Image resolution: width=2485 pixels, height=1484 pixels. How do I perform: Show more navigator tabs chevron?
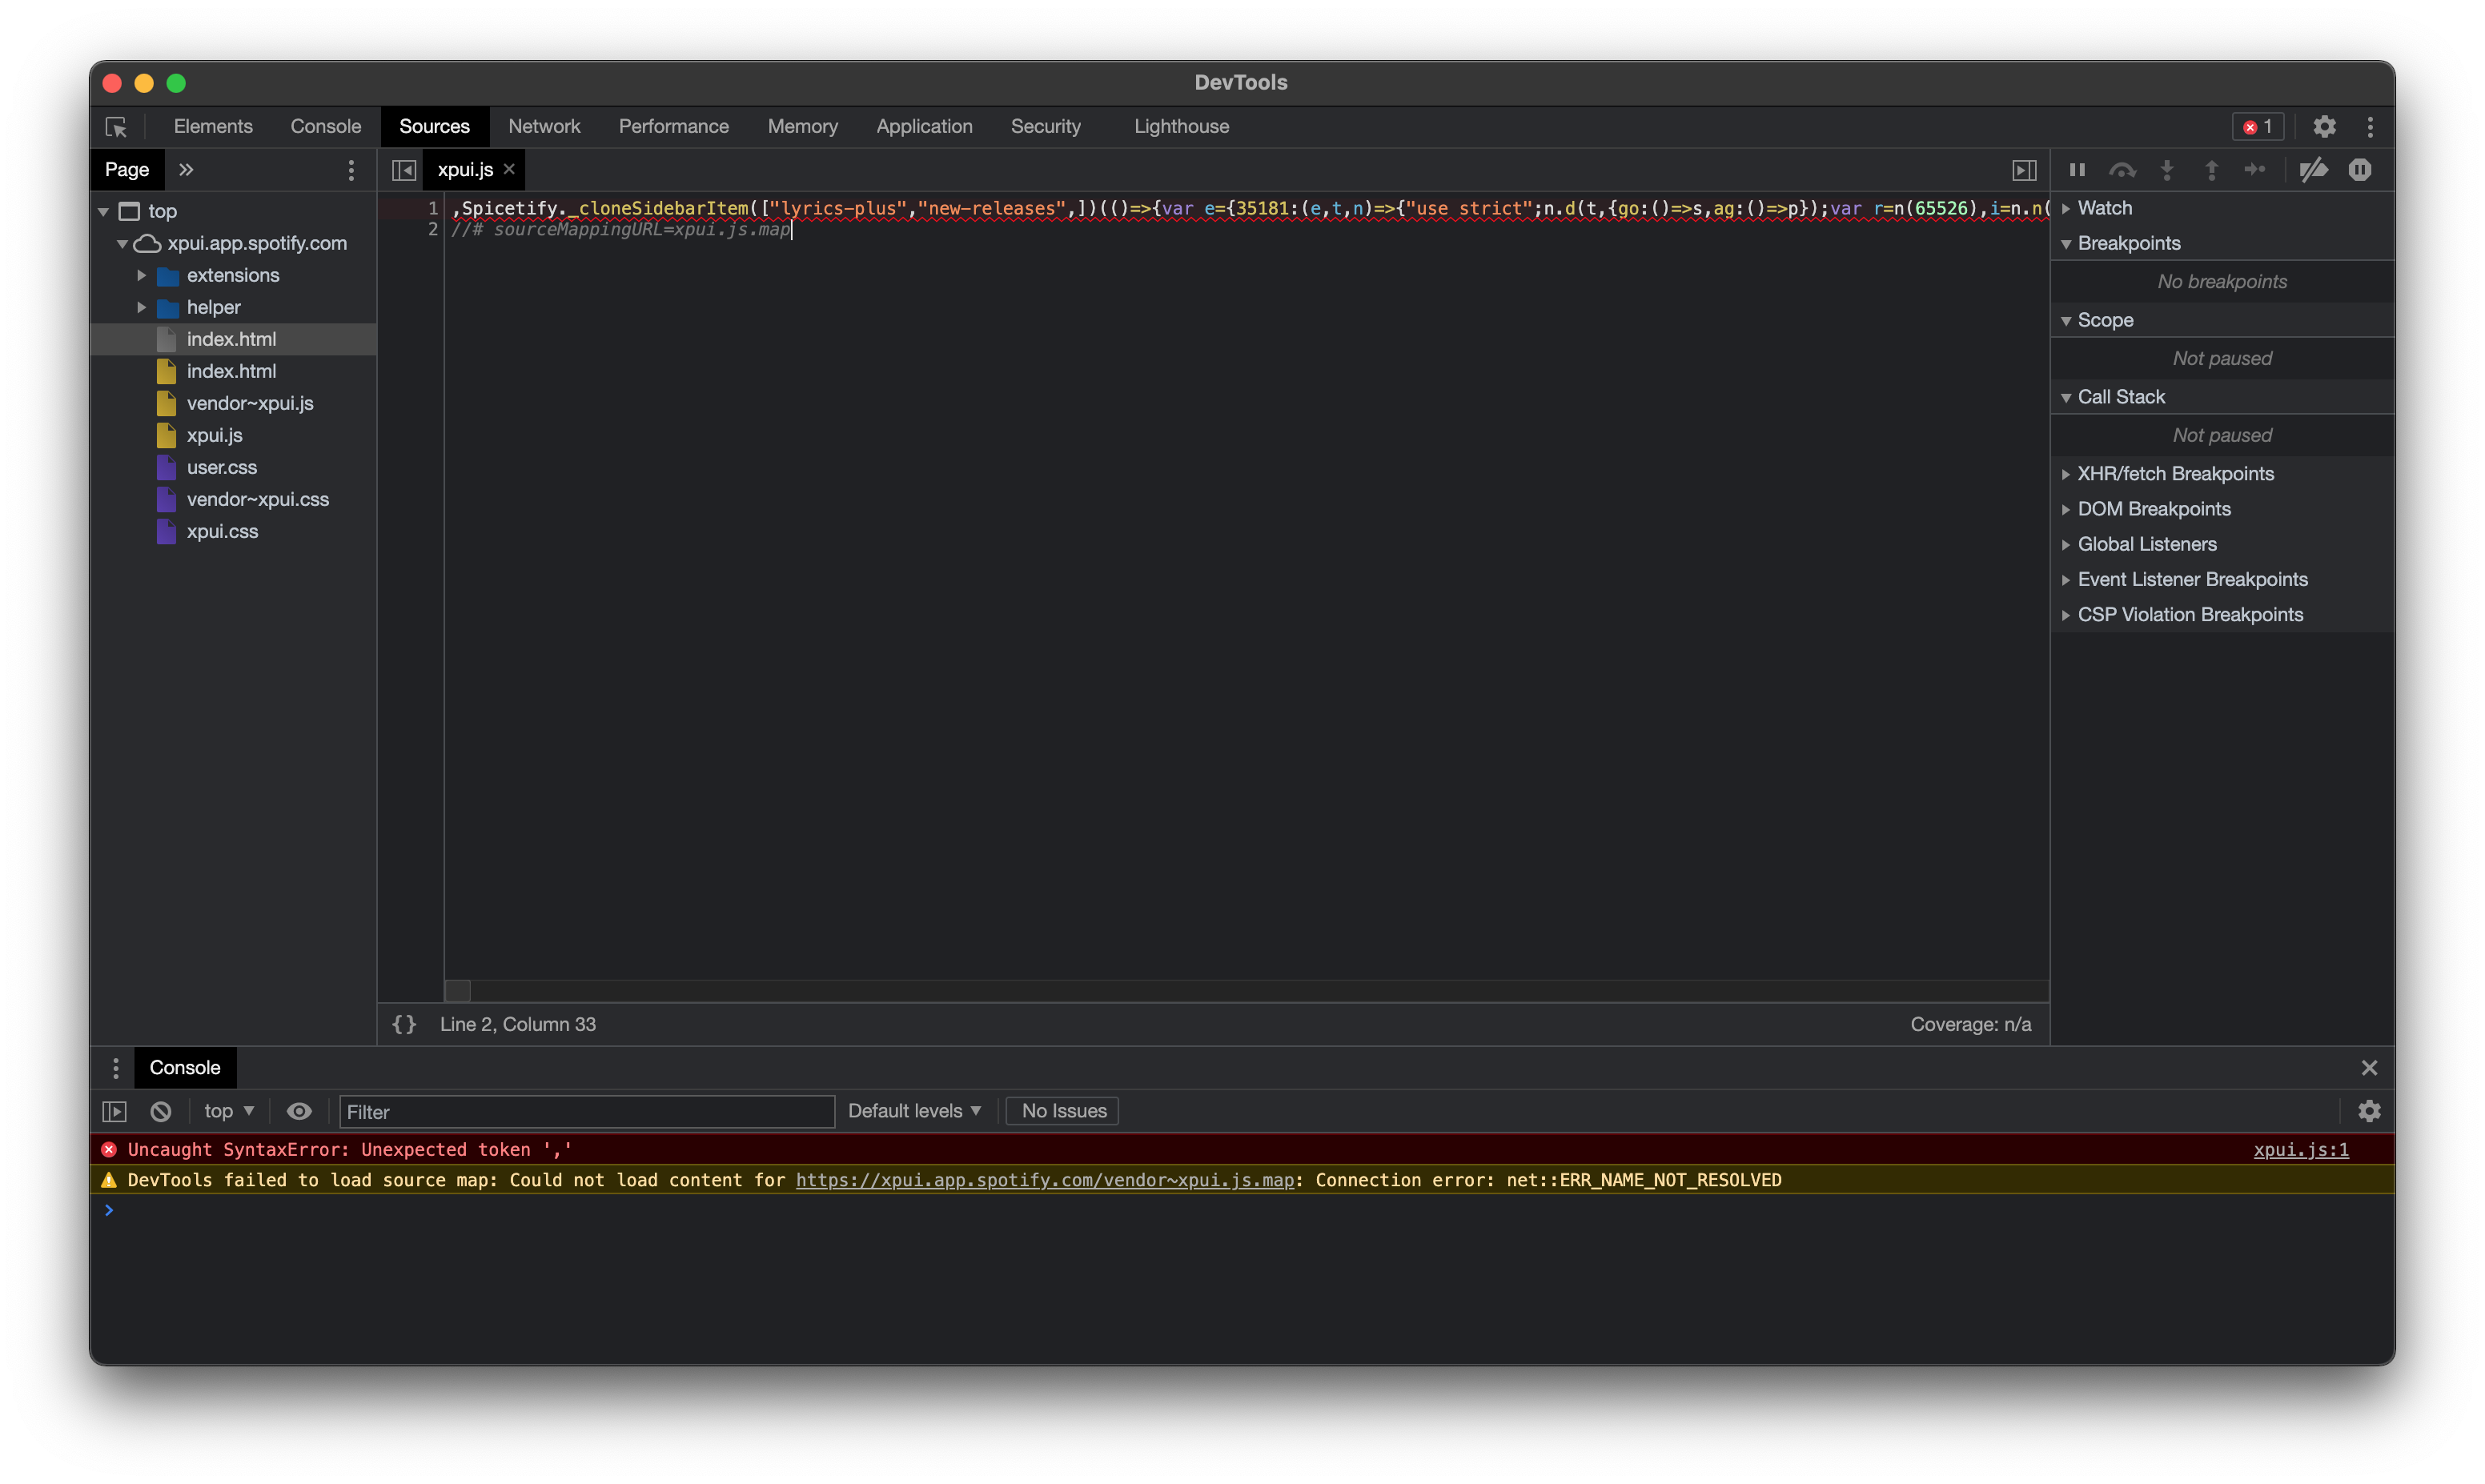tap(186, 170)
